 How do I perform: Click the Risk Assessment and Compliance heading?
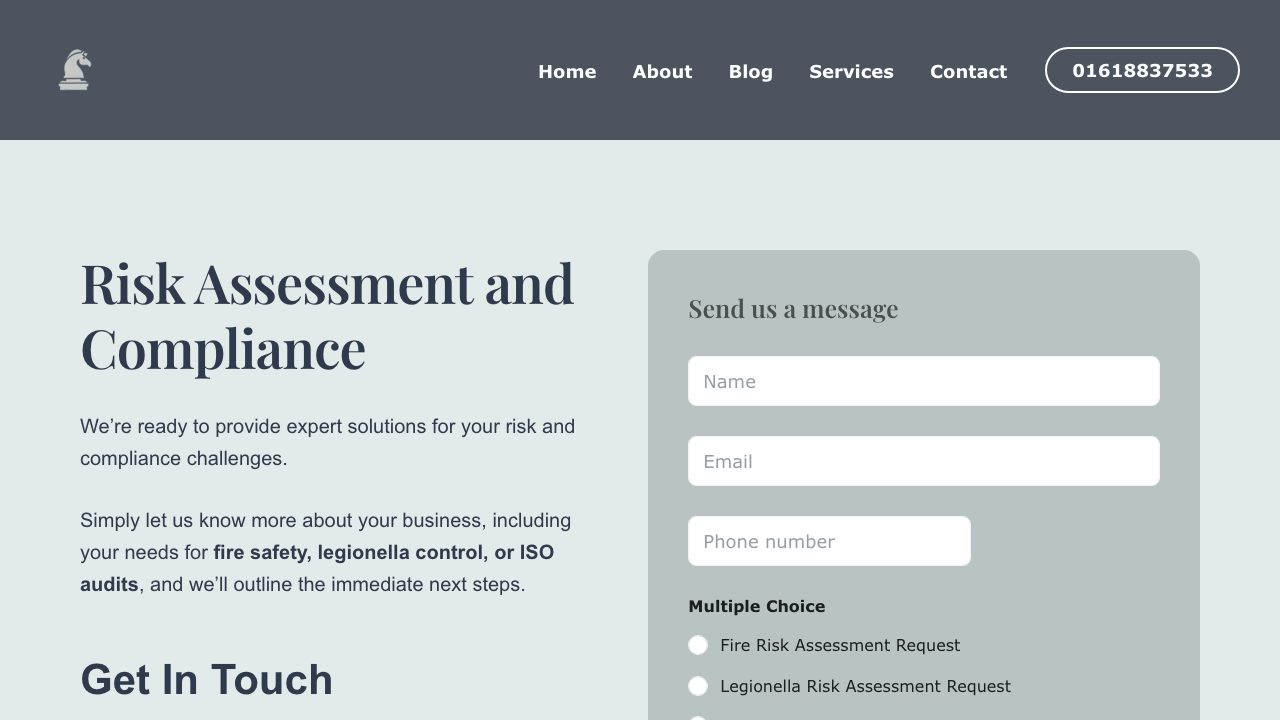327,315
